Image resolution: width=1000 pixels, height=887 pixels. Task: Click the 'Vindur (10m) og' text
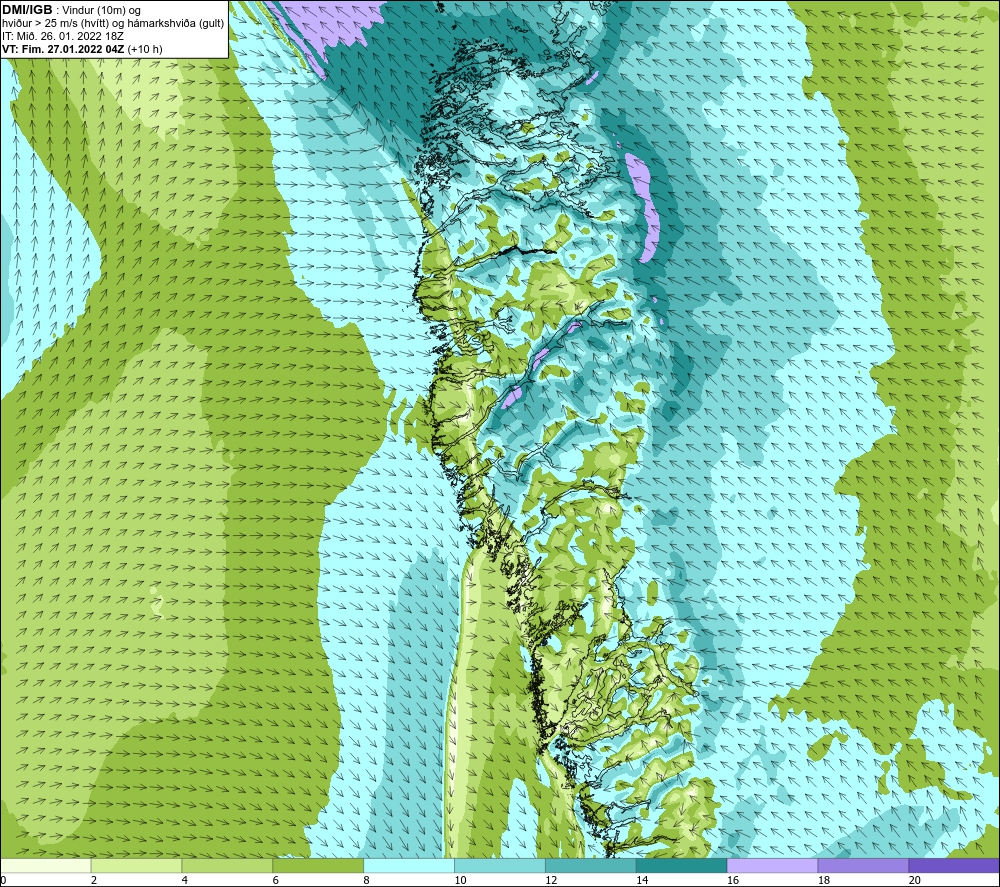tap(101, 10)
